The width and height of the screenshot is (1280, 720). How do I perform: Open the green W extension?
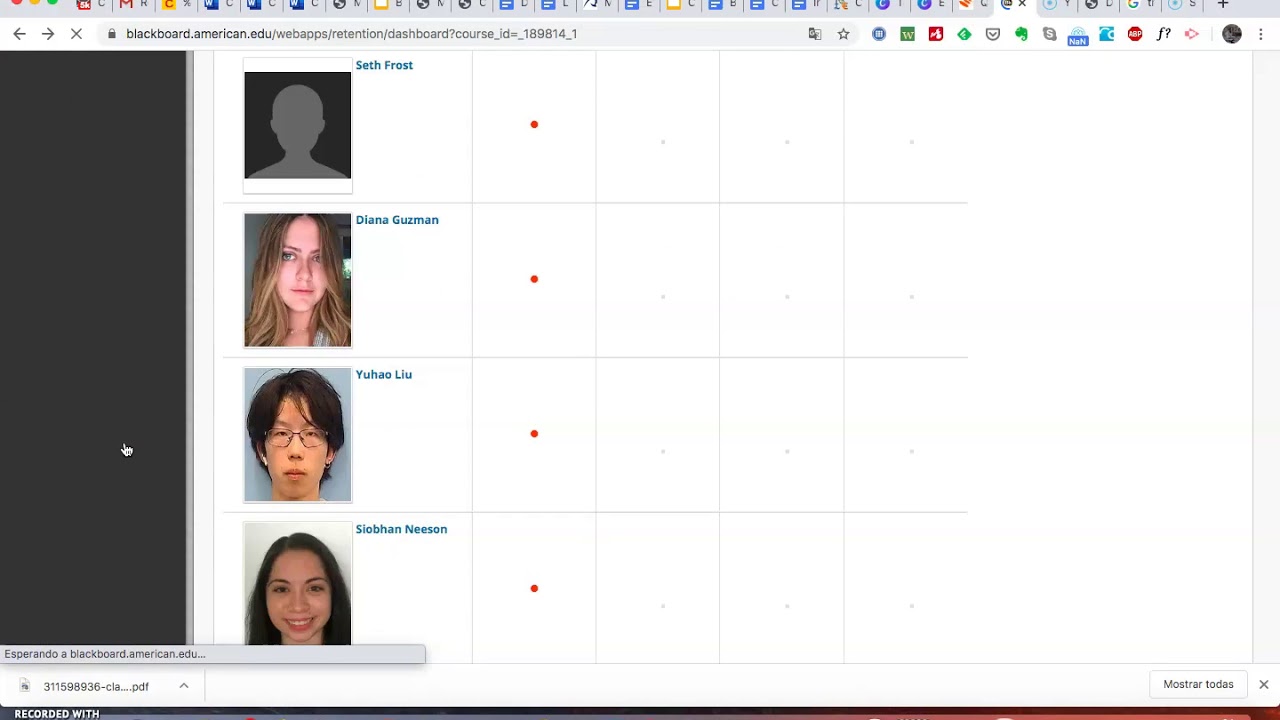908,34
